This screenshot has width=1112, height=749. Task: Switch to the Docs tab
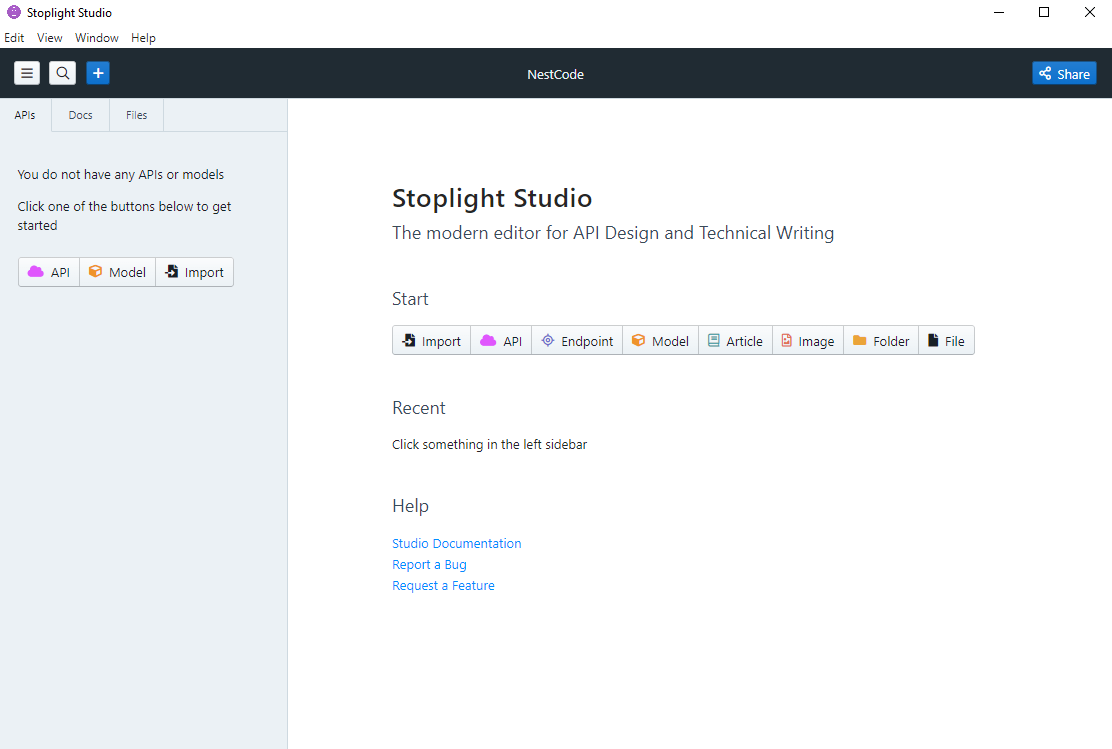[x=80, y=115]
